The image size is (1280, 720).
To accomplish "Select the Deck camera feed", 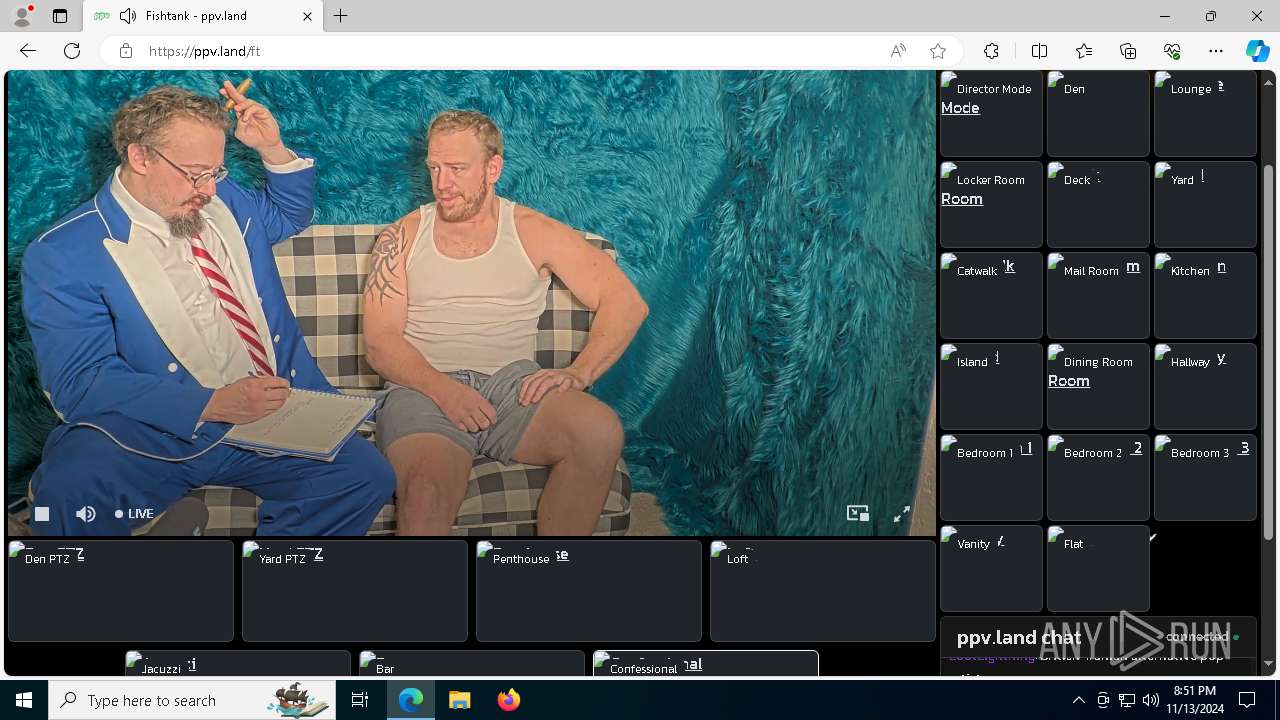I will tap(1098, 204).
